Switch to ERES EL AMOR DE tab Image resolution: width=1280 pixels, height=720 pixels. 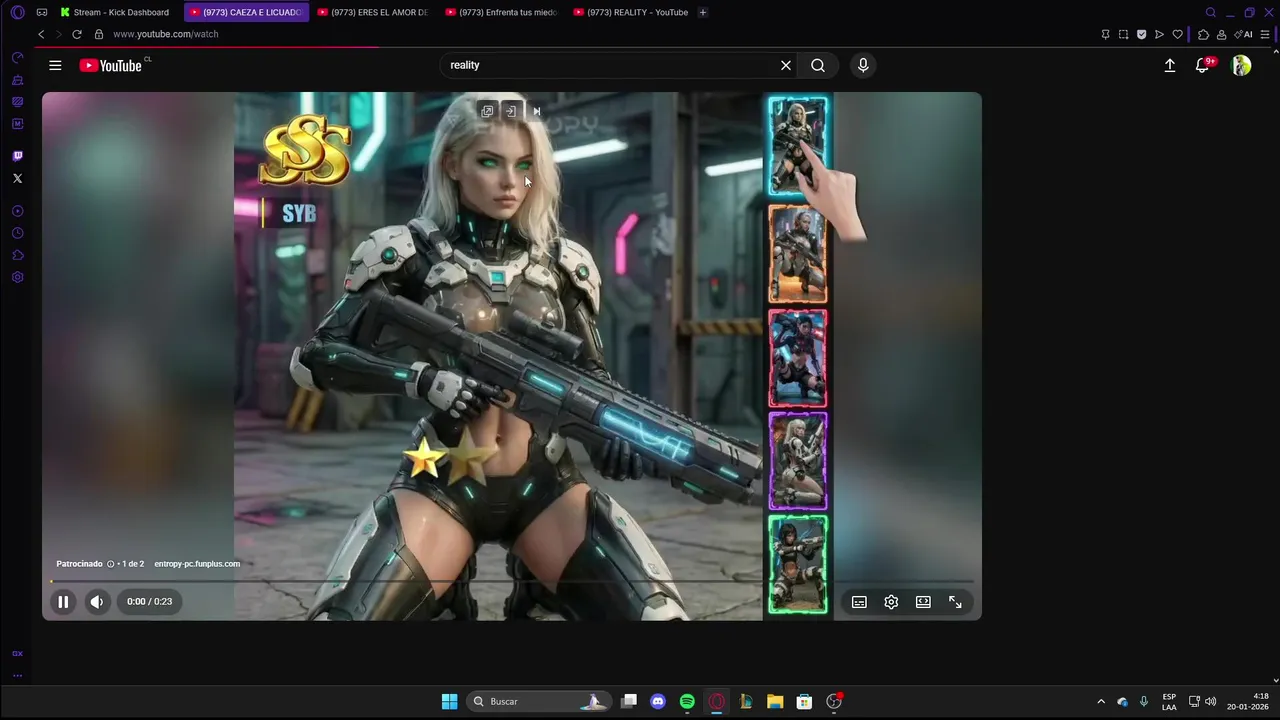click(373, 12)
